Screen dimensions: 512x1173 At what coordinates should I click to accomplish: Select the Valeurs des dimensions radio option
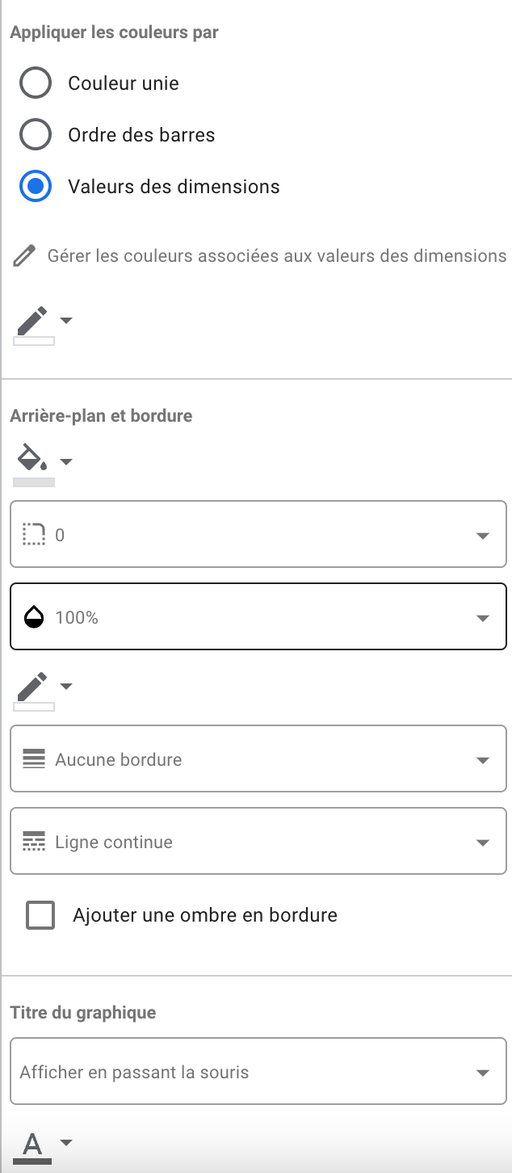click(35, 186)
